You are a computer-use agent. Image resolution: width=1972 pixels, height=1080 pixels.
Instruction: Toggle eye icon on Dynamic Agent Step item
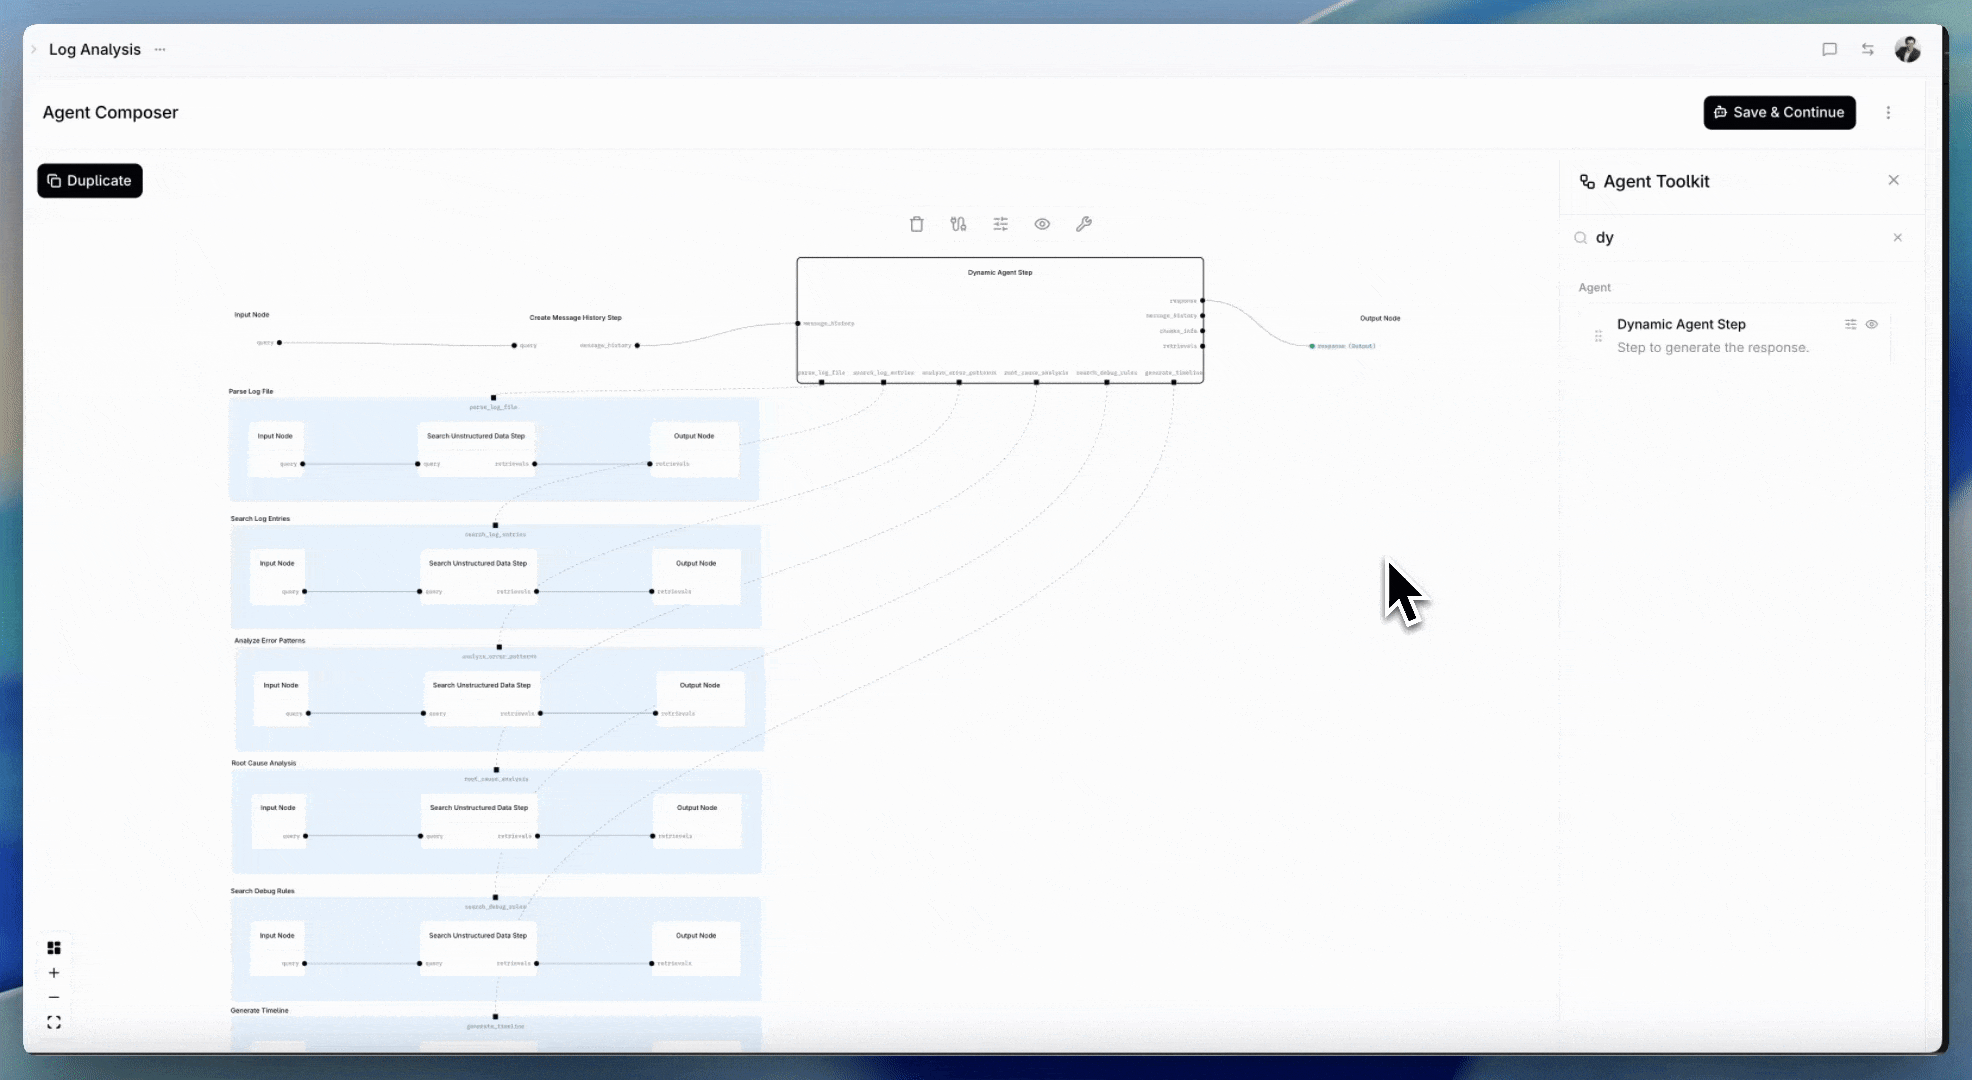[x=1871, y=324]
